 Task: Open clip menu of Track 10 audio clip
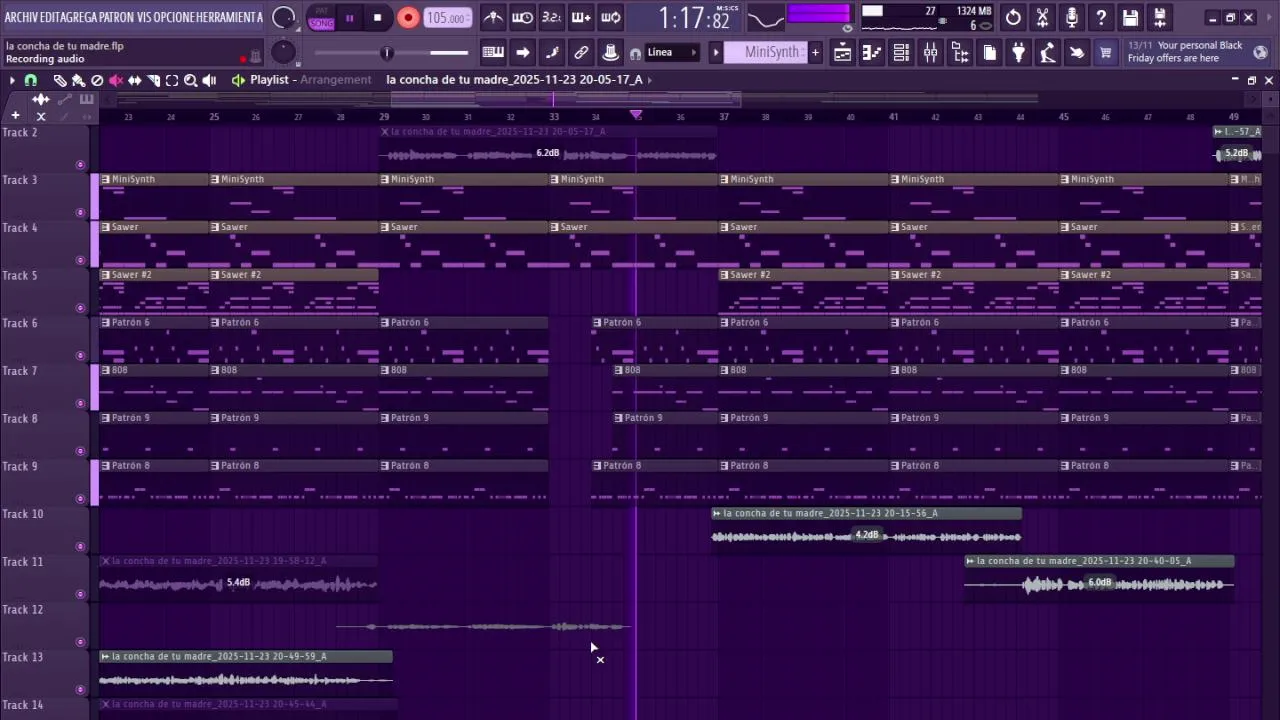(x=717, y=513)
